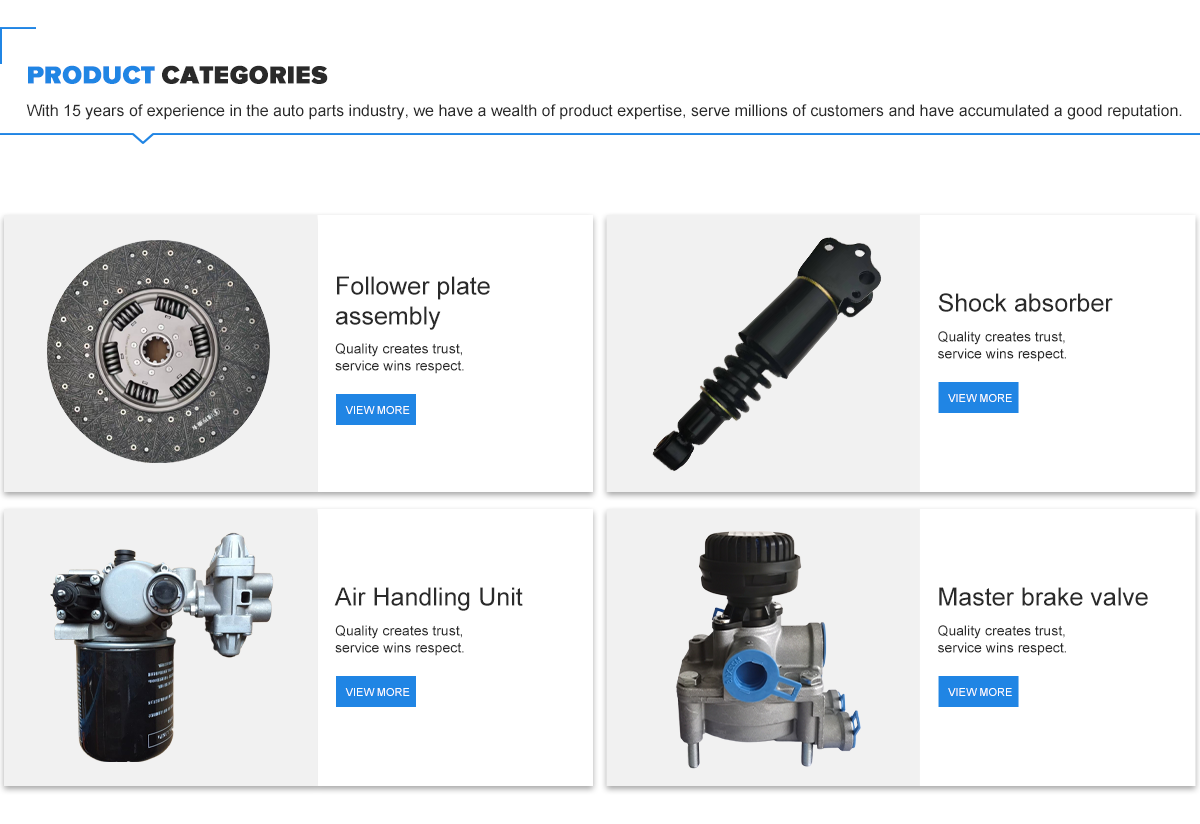Viewport: 1200px width, 824px height.
Task: Open the Master brake valve title link
Action: [x=1043, y=597]
